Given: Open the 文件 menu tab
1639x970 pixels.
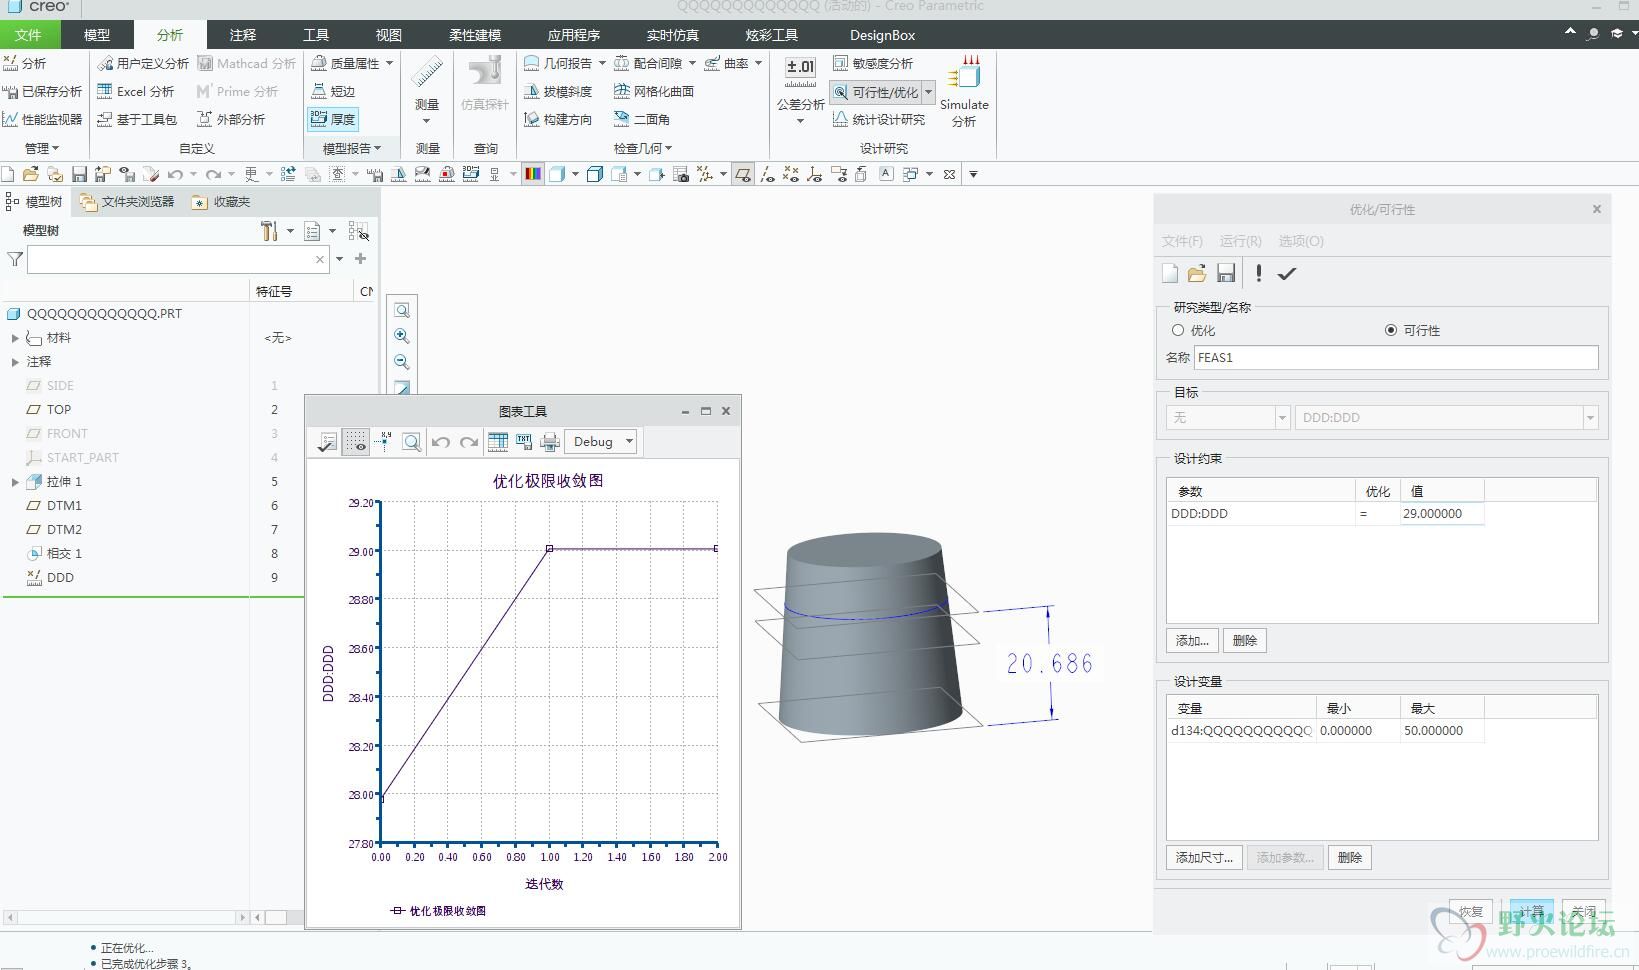Looking at the screenshot, I should coord(28,35).
